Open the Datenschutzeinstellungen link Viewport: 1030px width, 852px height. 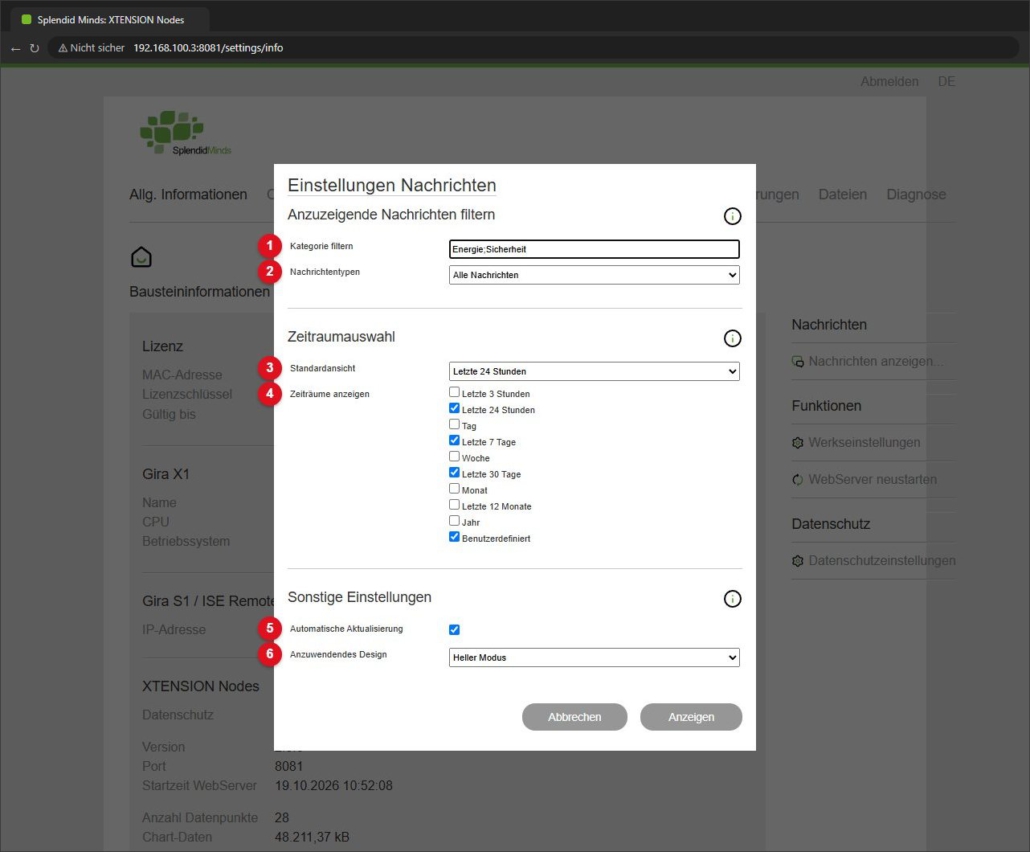(x=882, y=561)
